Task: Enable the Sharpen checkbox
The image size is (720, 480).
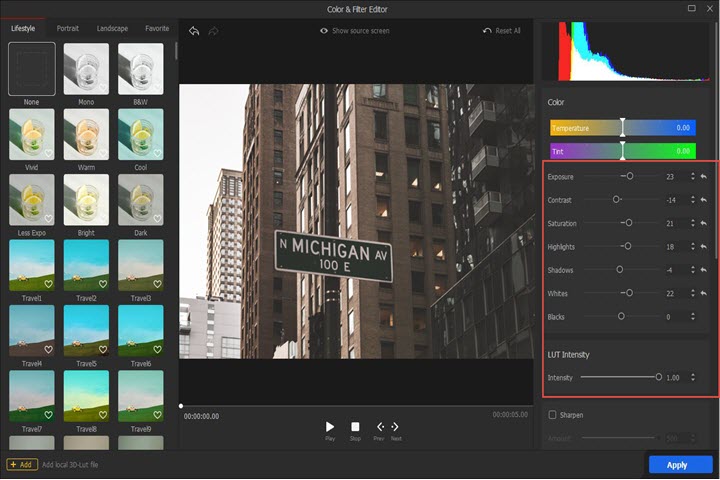Action: pos(553,414)
